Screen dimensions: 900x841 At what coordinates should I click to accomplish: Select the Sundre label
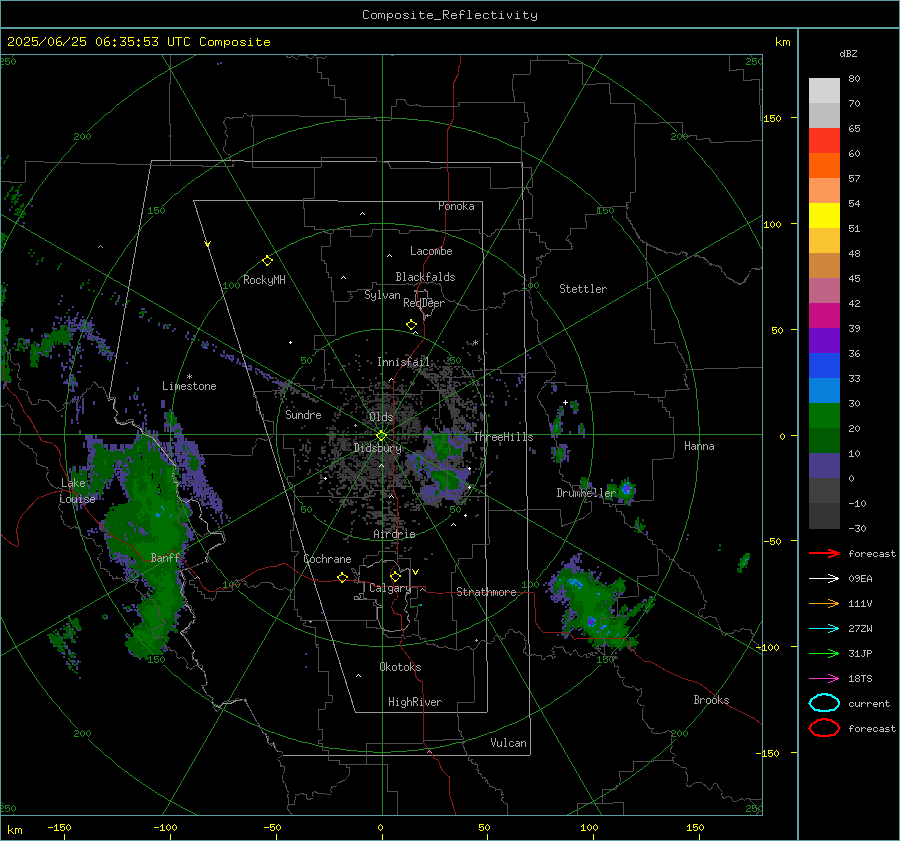(x=303, y=414)
